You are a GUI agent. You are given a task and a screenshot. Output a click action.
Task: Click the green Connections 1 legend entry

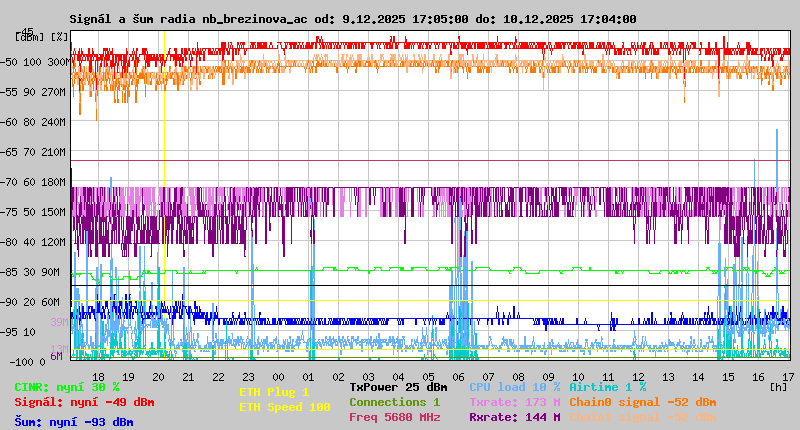click(x=394, y=402)
